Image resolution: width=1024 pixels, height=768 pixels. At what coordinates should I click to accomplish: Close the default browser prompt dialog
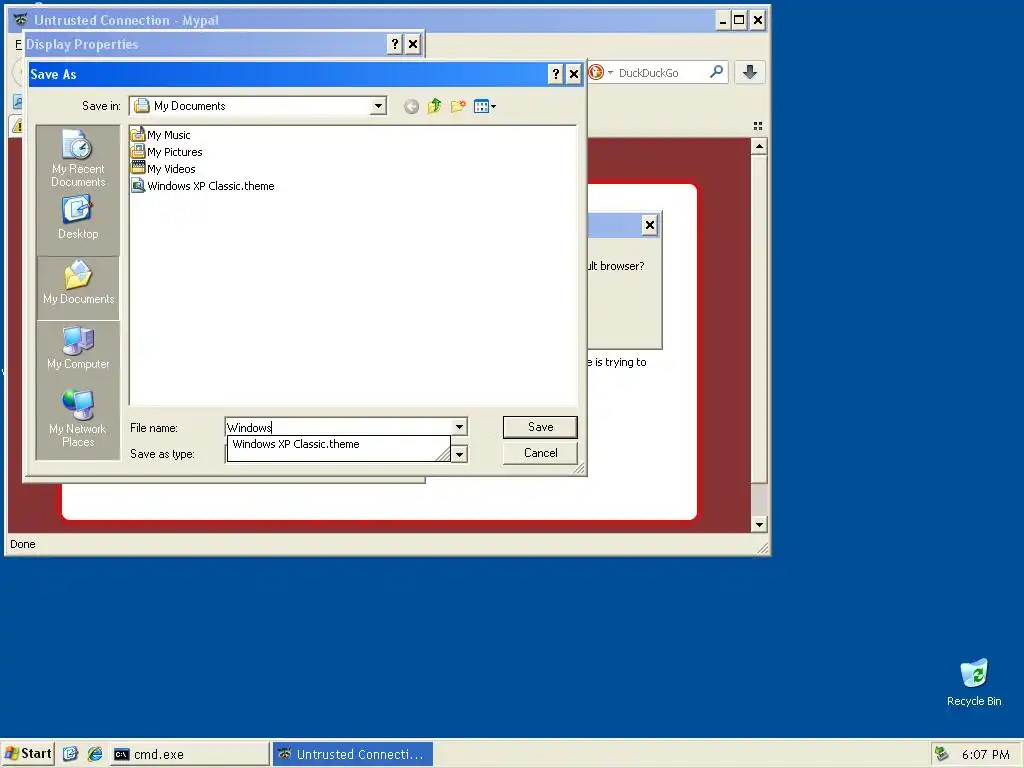tap(649, 225)
